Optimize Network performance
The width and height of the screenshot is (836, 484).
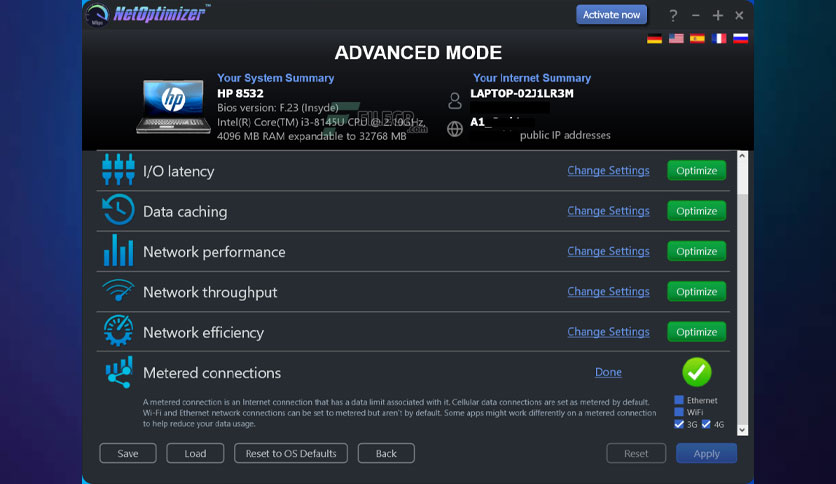[x=696, y=251]
